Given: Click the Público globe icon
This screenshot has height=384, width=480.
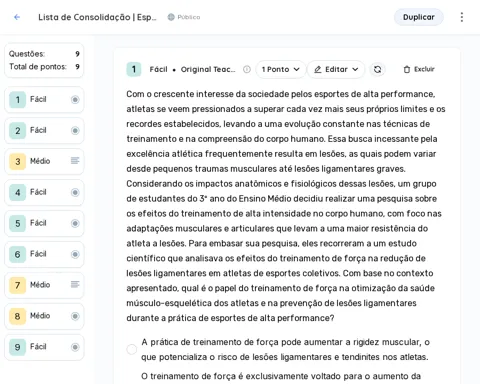Looking at the screenshot, I should [x=171, y=17].
